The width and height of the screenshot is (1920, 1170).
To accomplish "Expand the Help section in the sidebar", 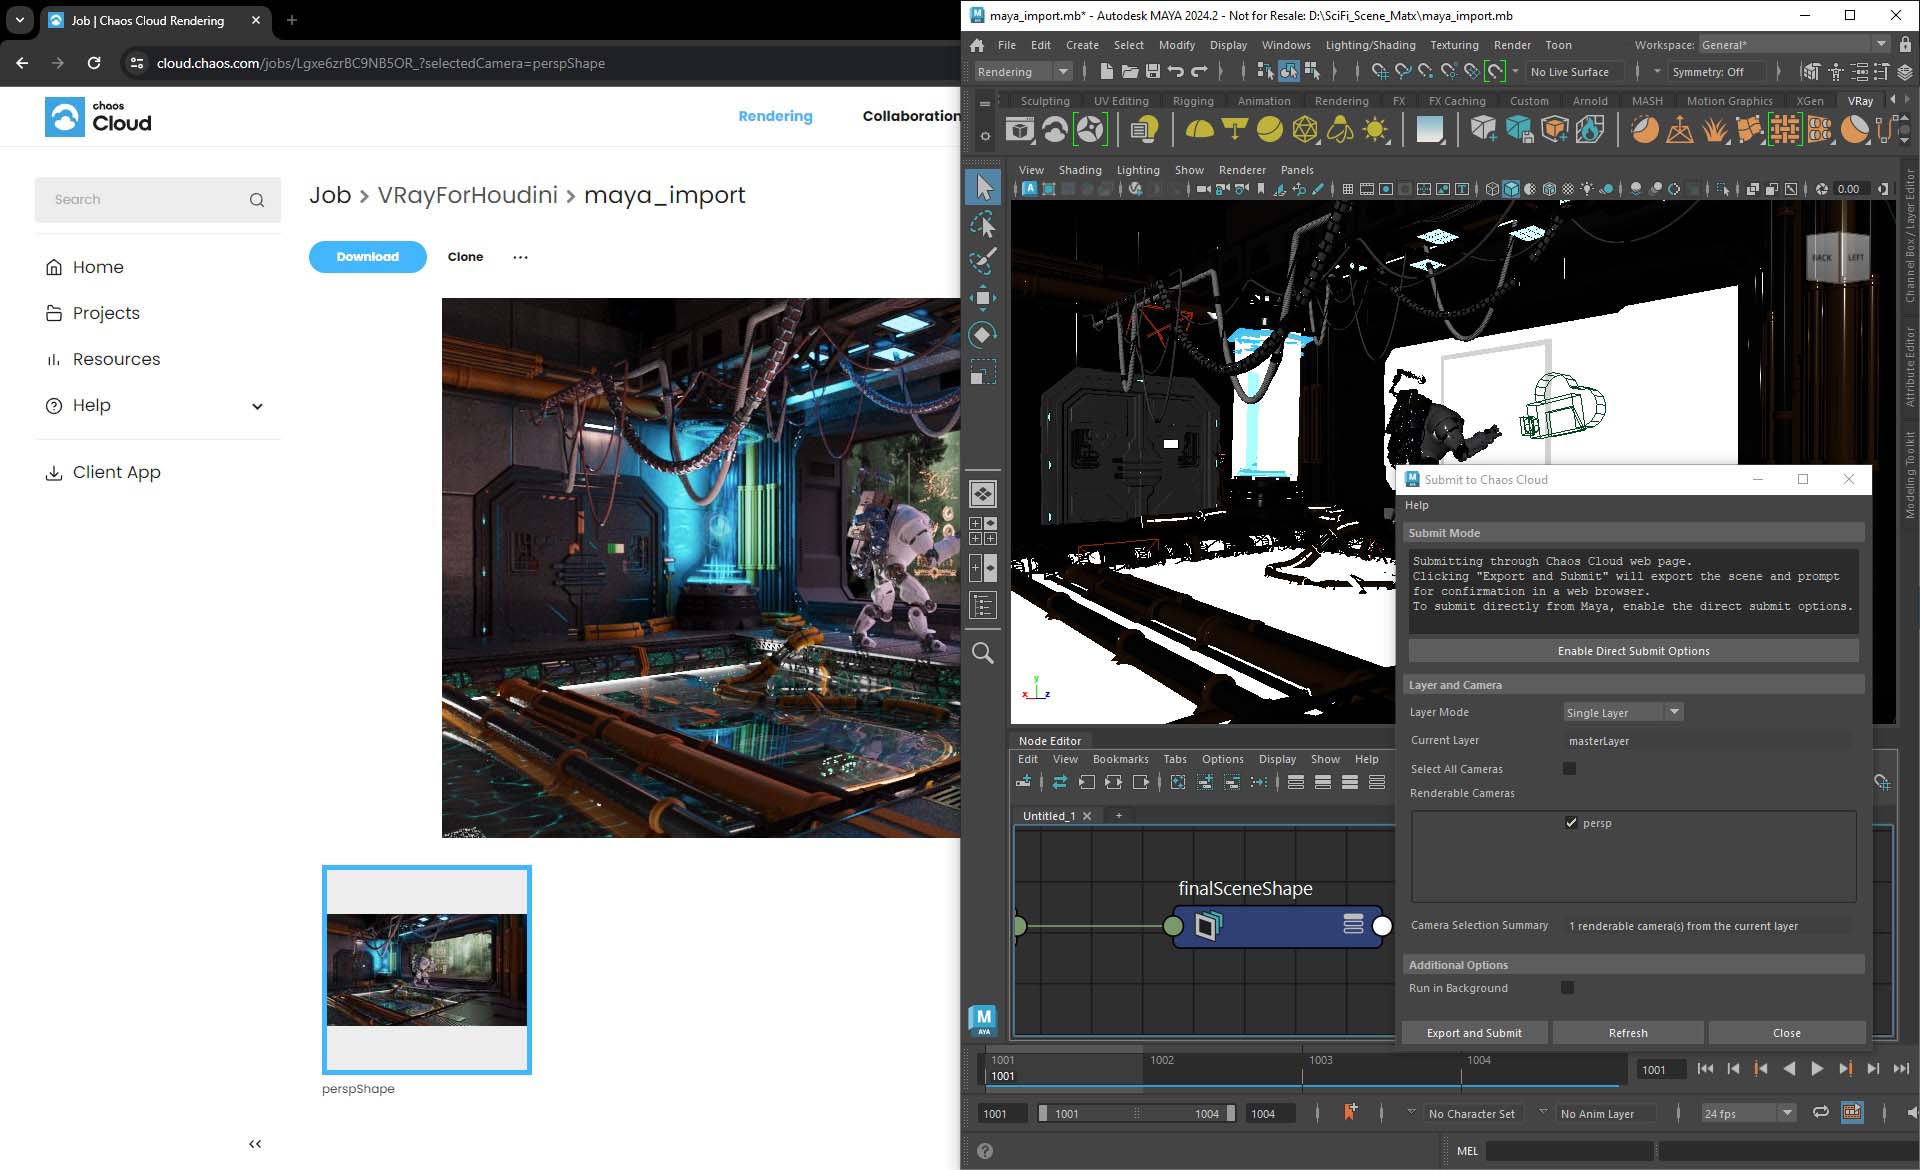I will click(x=257, y=406).
